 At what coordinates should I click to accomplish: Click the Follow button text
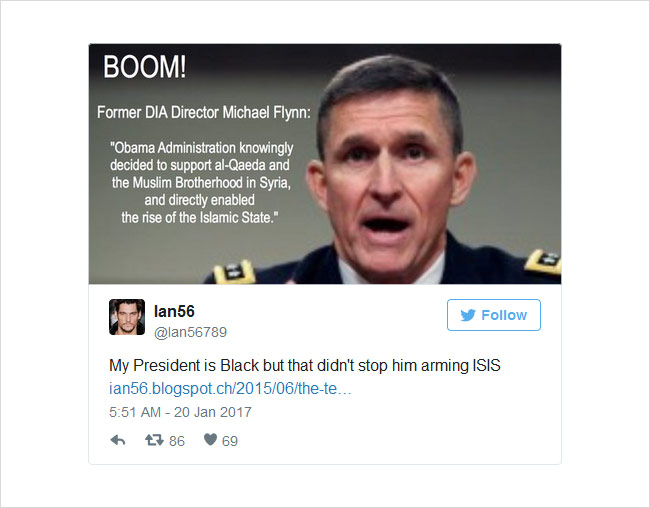pos(504,315)
